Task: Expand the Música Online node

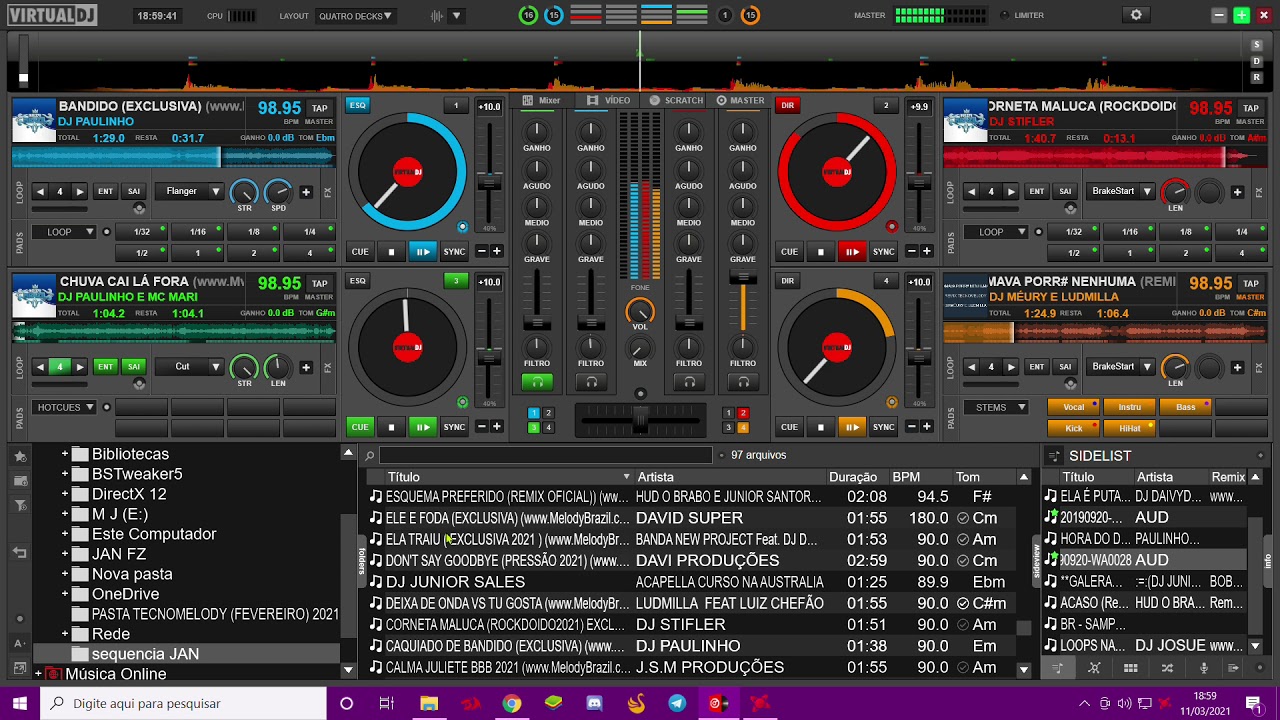Action: 39,674
